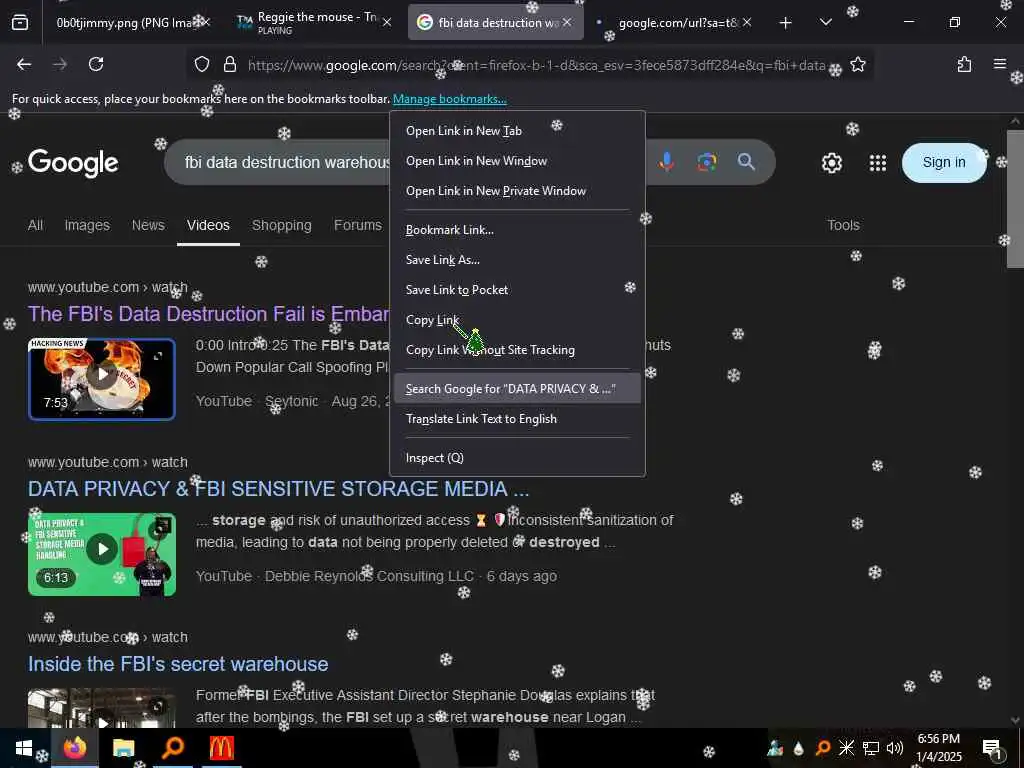Open The FBI's Data Destruction Fail result
This screenshot has height=768, width=1024.
pyautogui.click(x=208, y=314)
